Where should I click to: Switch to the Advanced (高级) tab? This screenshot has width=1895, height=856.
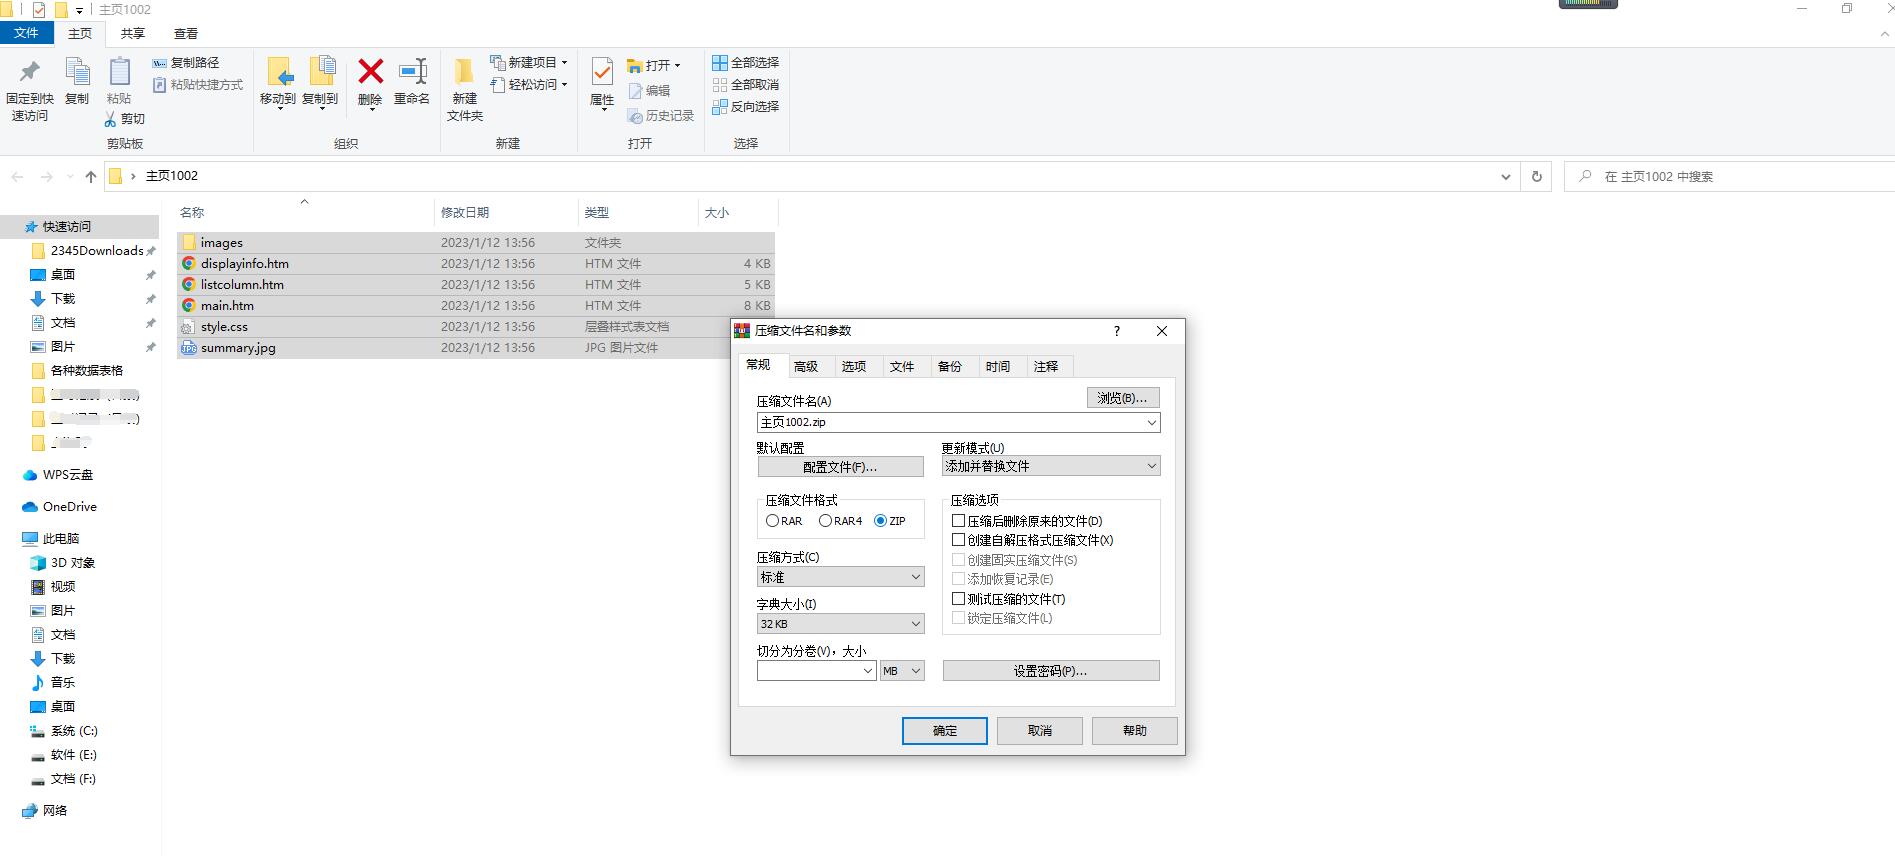tap(806, 367)
